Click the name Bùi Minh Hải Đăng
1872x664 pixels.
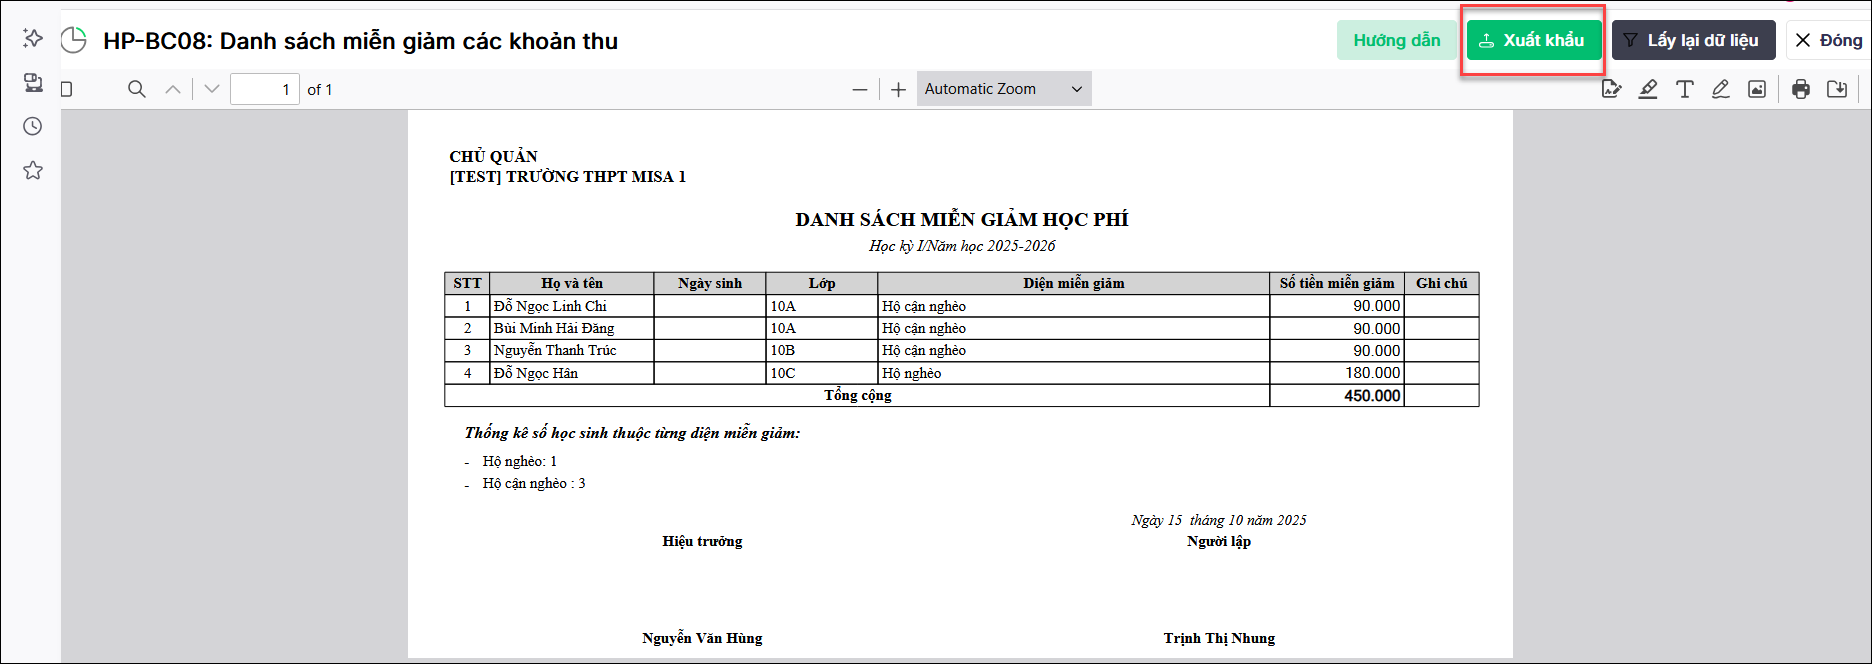(554, 328)
